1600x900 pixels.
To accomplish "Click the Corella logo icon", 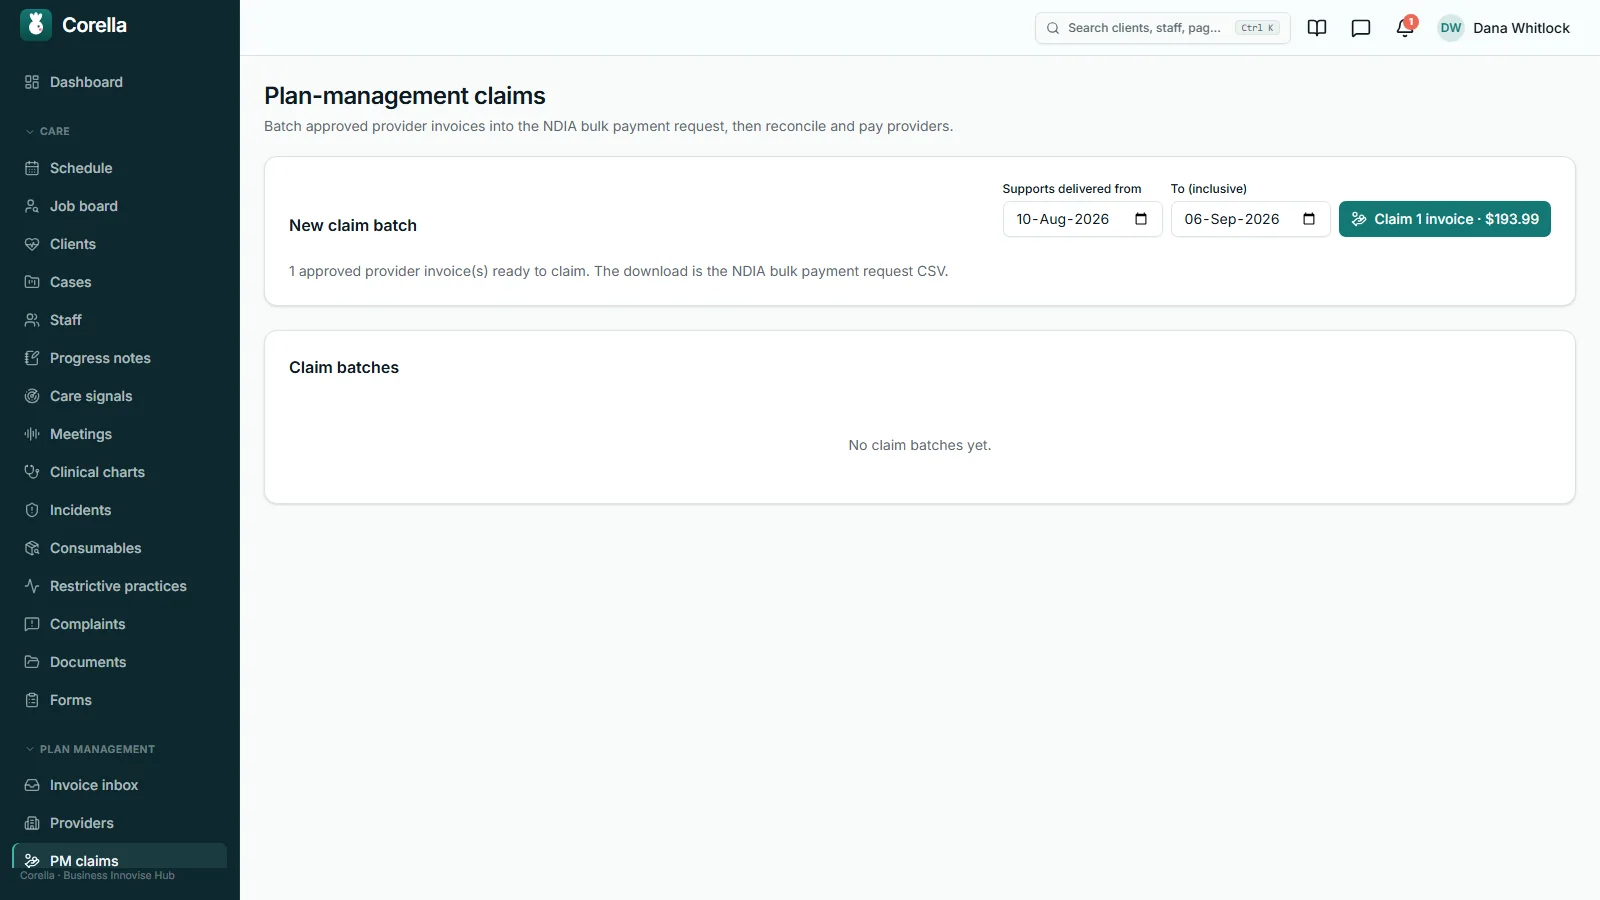I will (x=36, y=25).
